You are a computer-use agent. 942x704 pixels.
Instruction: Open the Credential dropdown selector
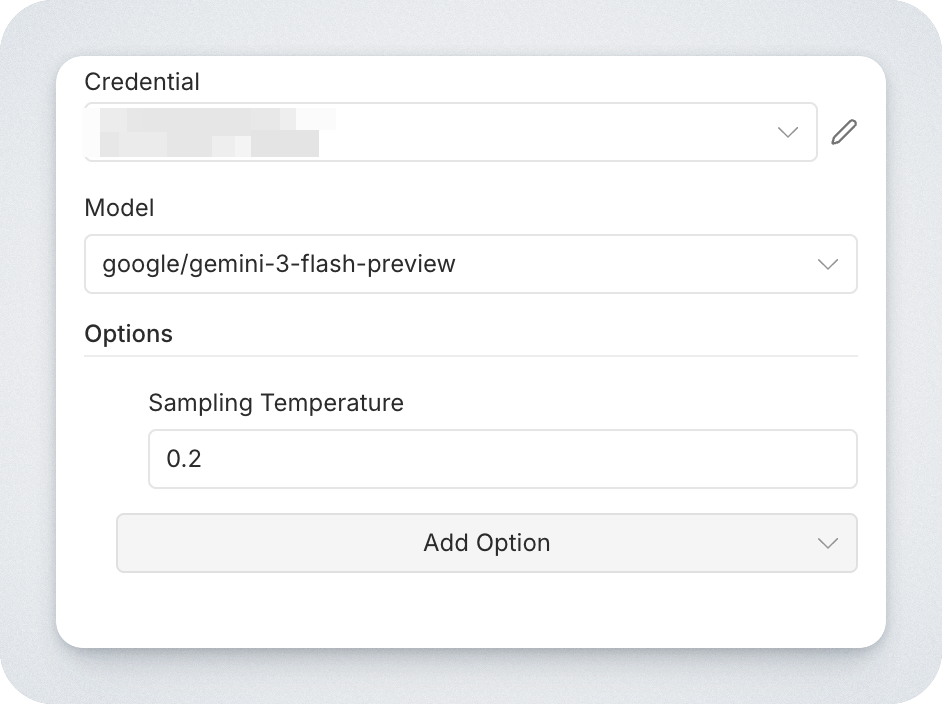pyautogui.click(x=450, y=132)
